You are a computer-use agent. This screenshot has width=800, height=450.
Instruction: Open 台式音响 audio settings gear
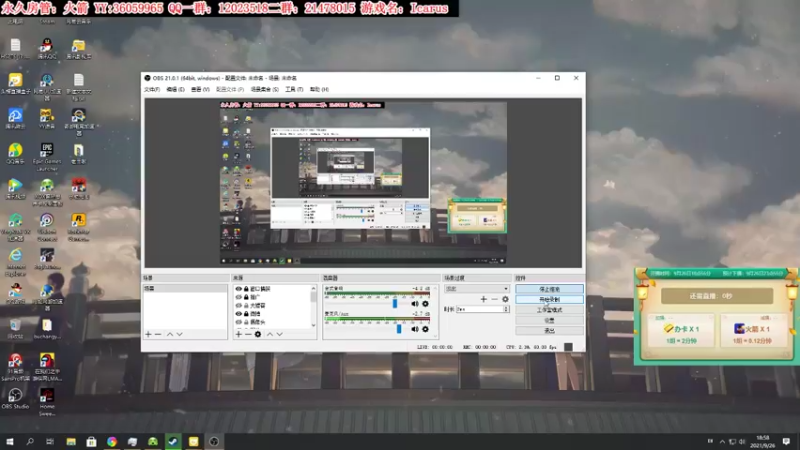coord(426,304)
